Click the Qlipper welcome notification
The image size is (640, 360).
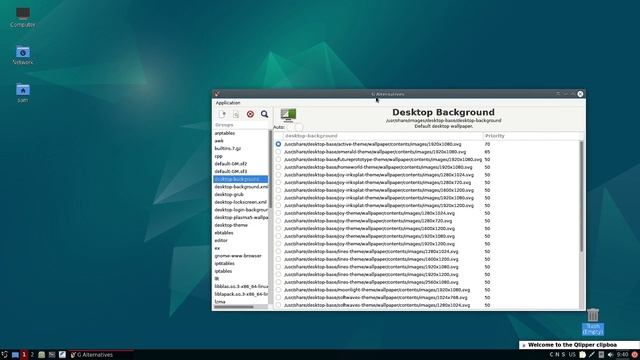(x=579, y=345)
